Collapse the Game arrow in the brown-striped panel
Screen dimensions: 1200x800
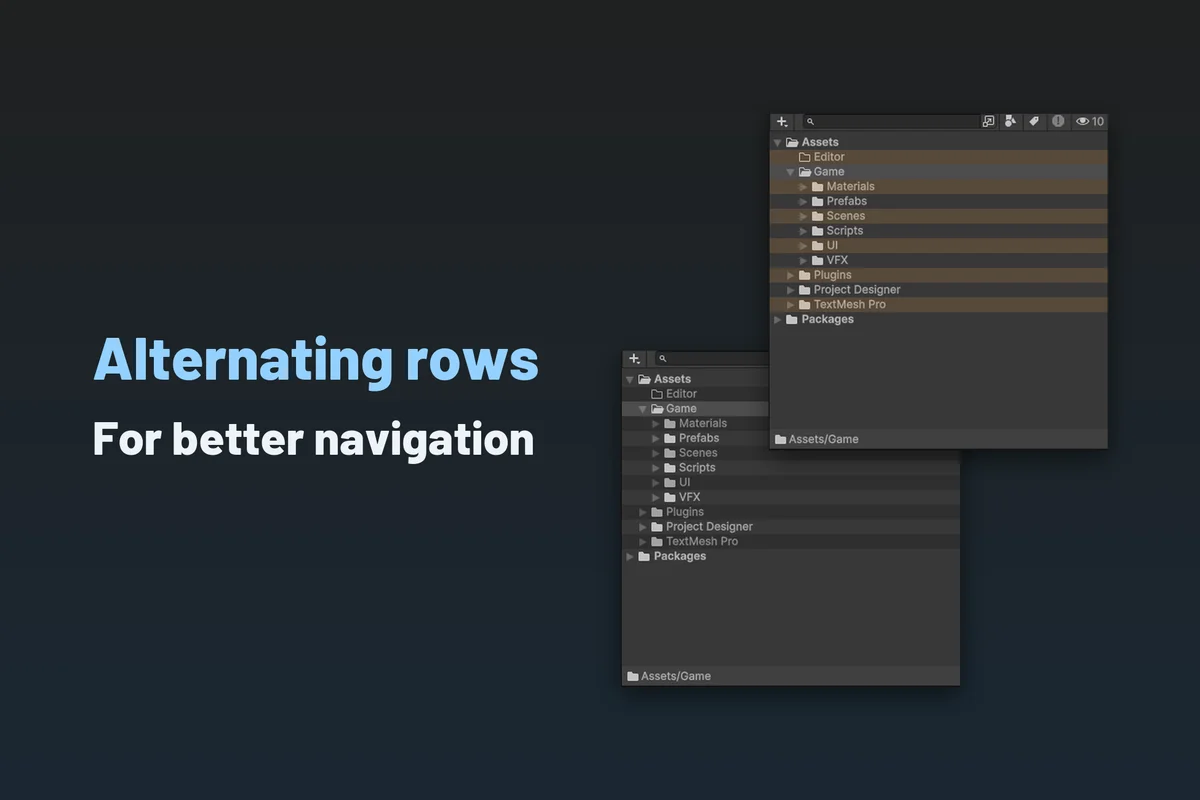point(790,172)
